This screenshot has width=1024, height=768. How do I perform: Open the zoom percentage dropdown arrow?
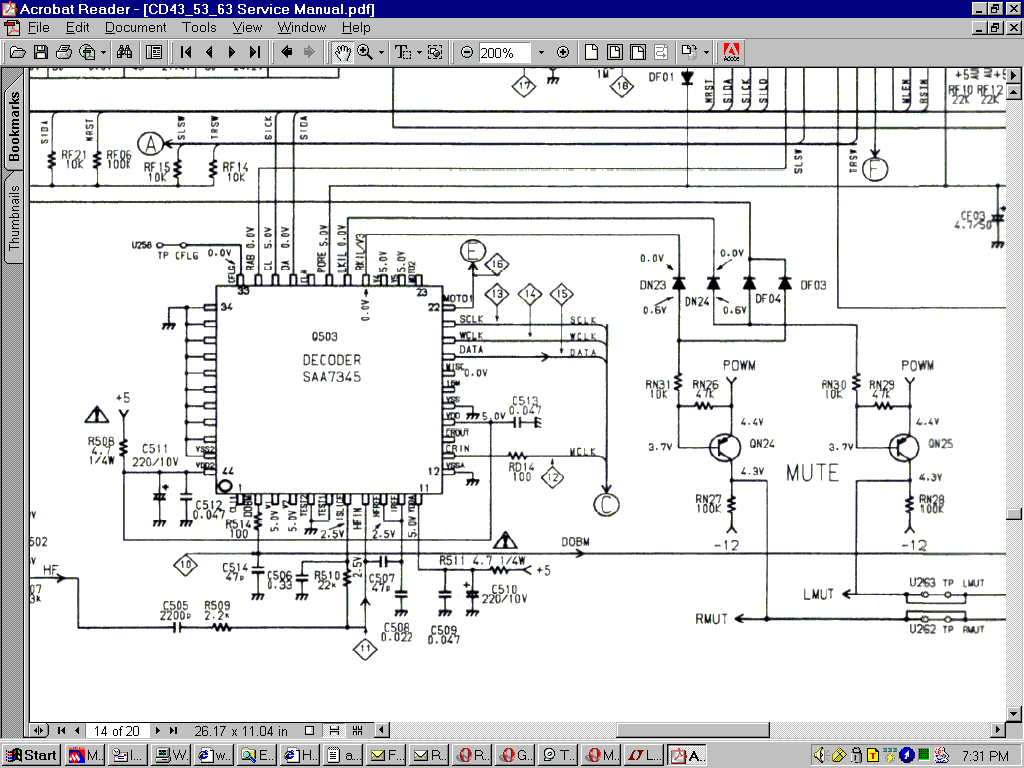pos(541,52)
